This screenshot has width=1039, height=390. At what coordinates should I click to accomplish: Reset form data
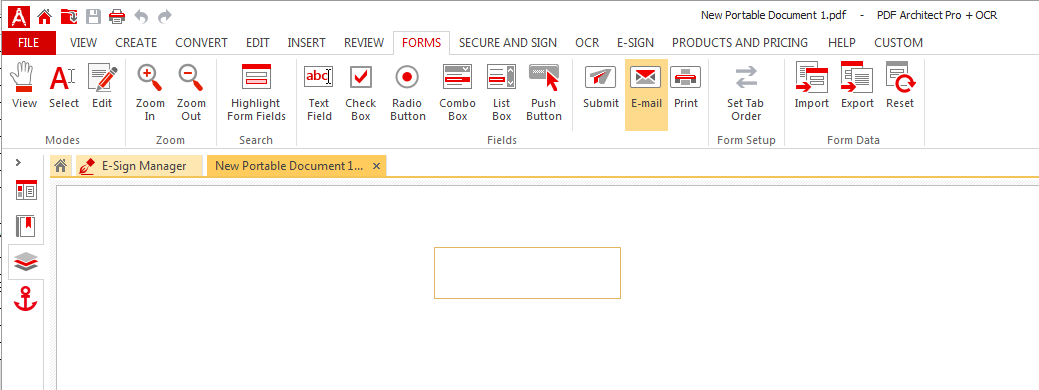pyautogui.click(x=900, y=86)
